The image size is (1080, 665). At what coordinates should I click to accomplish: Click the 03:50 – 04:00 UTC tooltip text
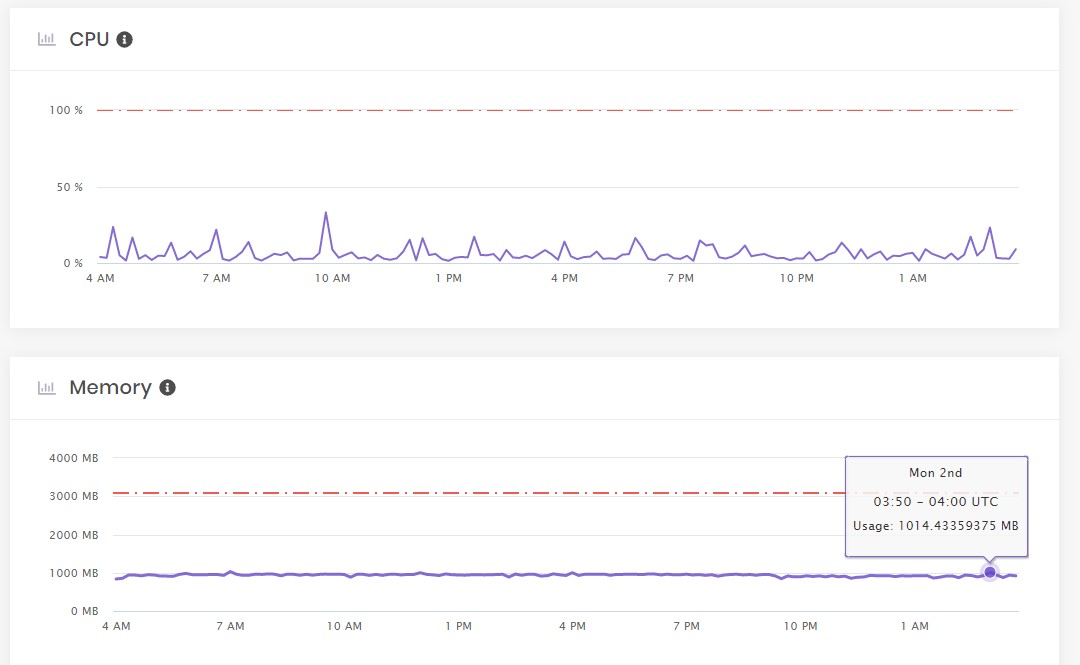pos(935,502)
